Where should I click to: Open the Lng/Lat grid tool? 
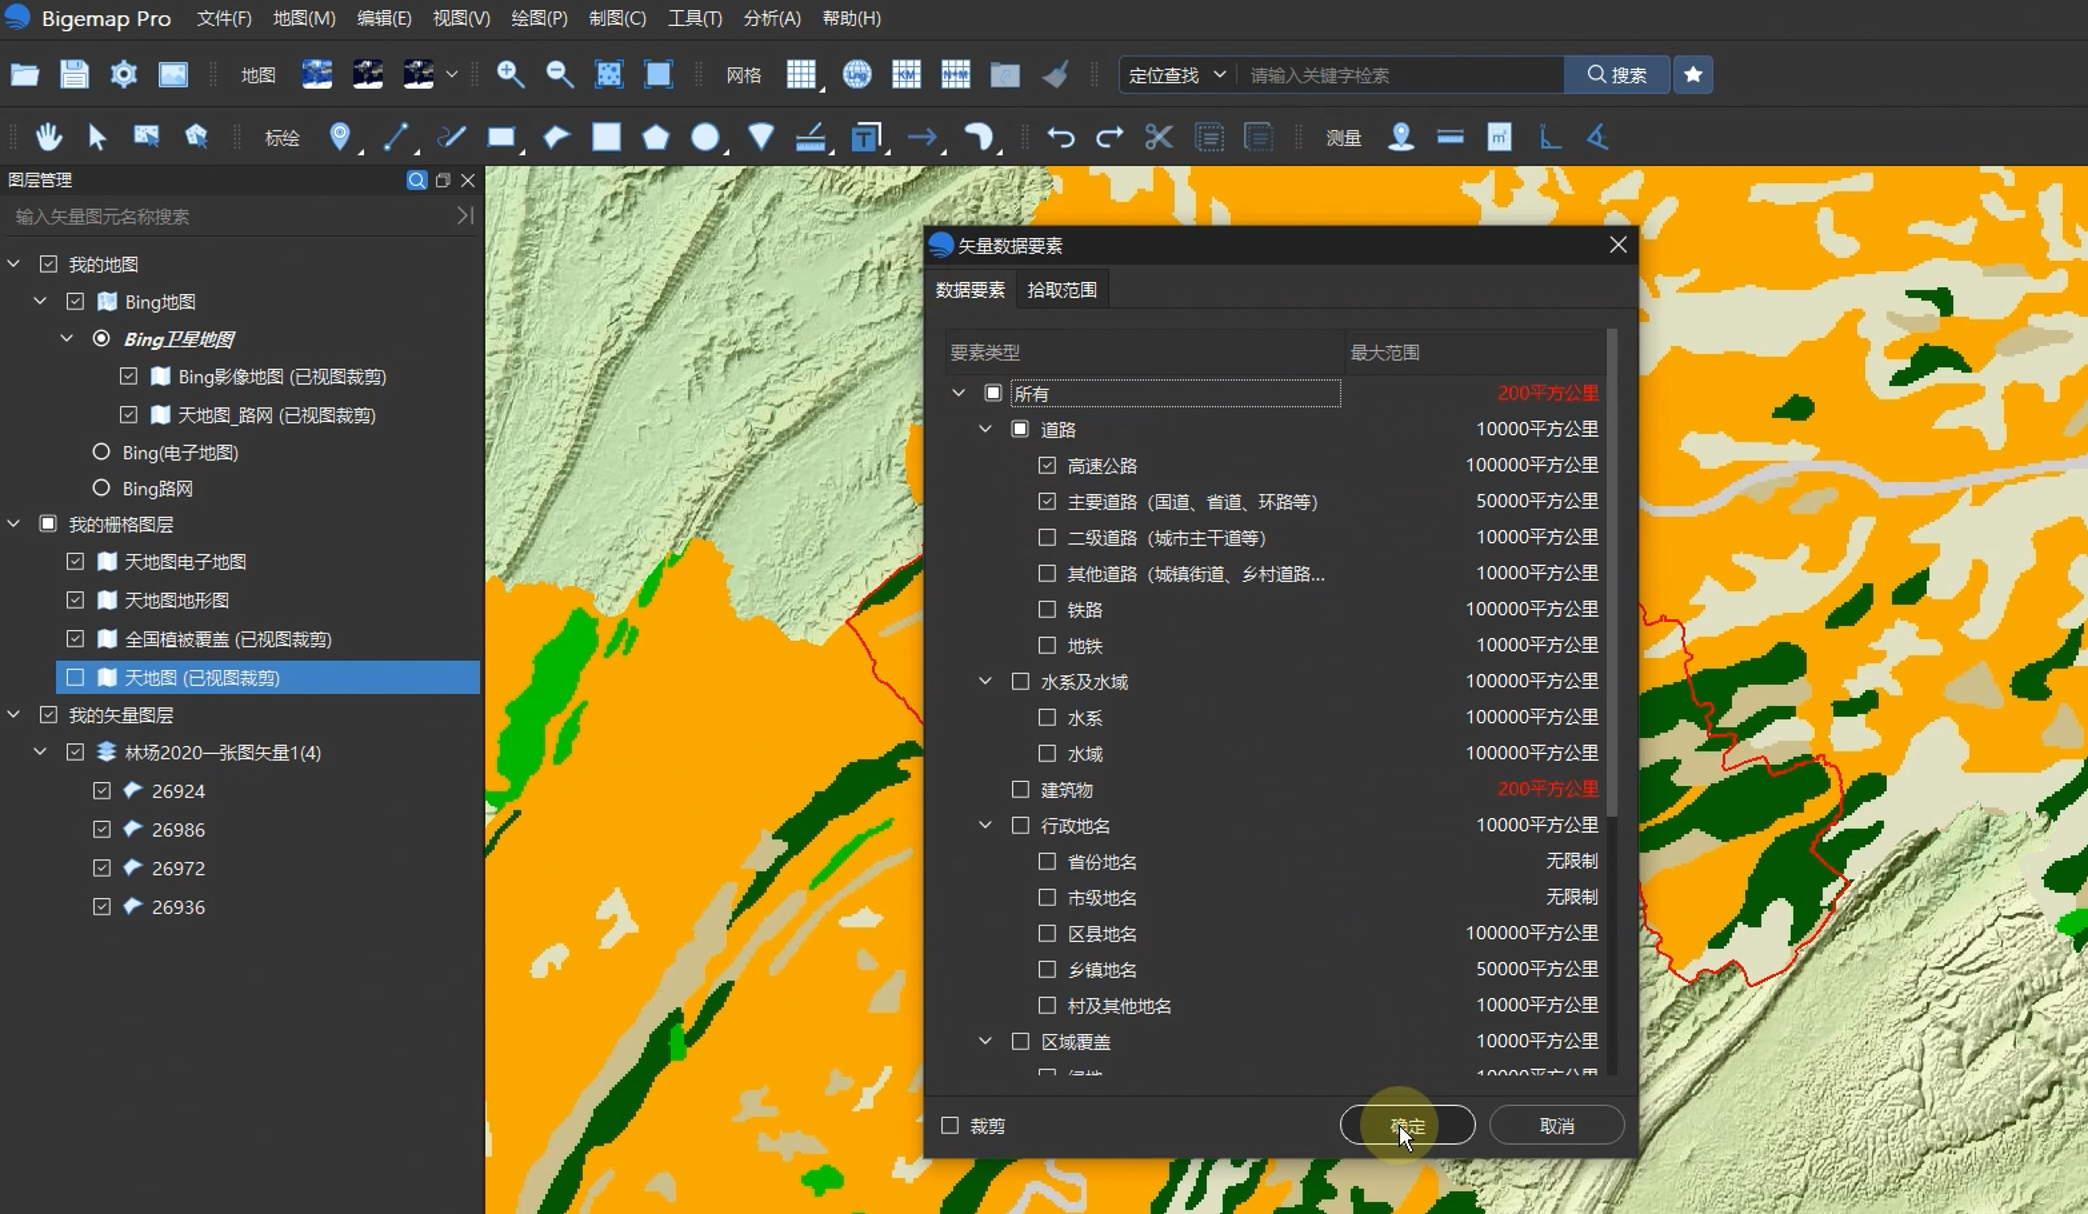(856, 74)
